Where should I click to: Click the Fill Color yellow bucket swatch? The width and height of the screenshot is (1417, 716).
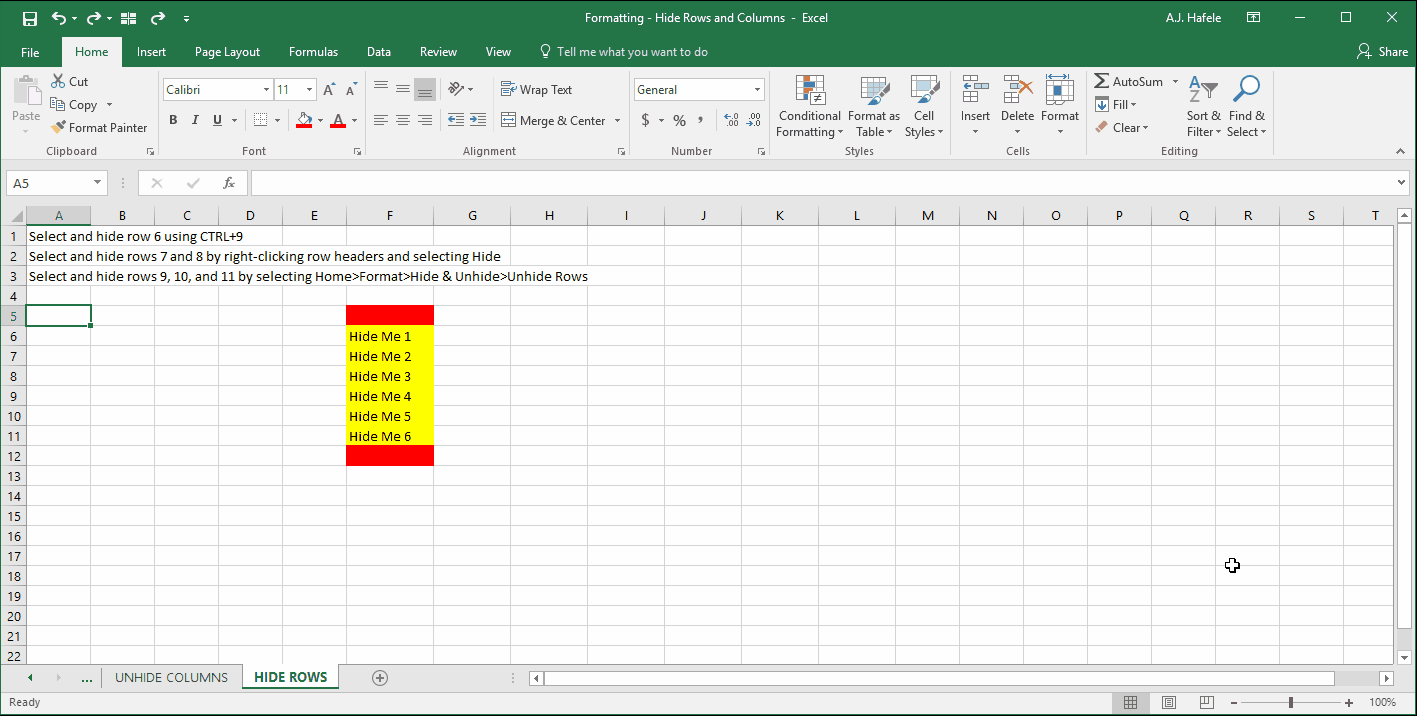click(x=305, y=121)
